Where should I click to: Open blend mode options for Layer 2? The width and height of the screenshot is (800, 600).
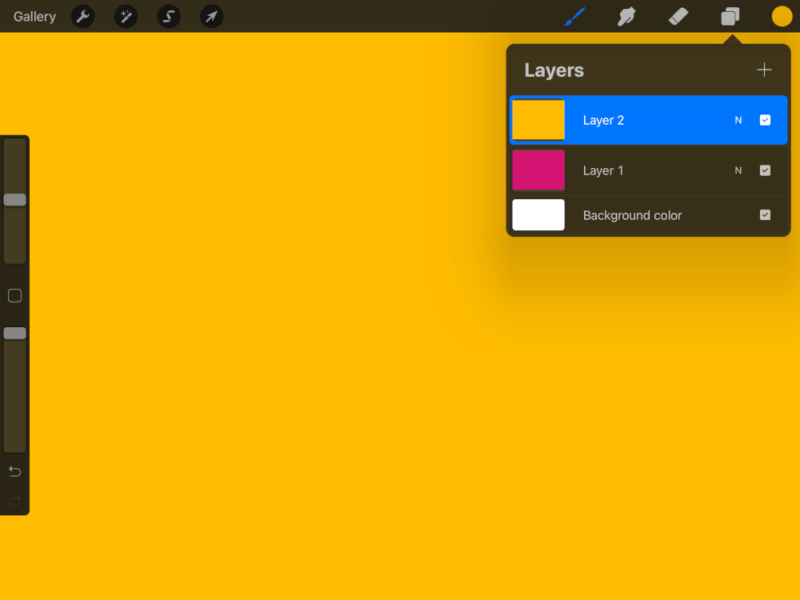point(738,119)
